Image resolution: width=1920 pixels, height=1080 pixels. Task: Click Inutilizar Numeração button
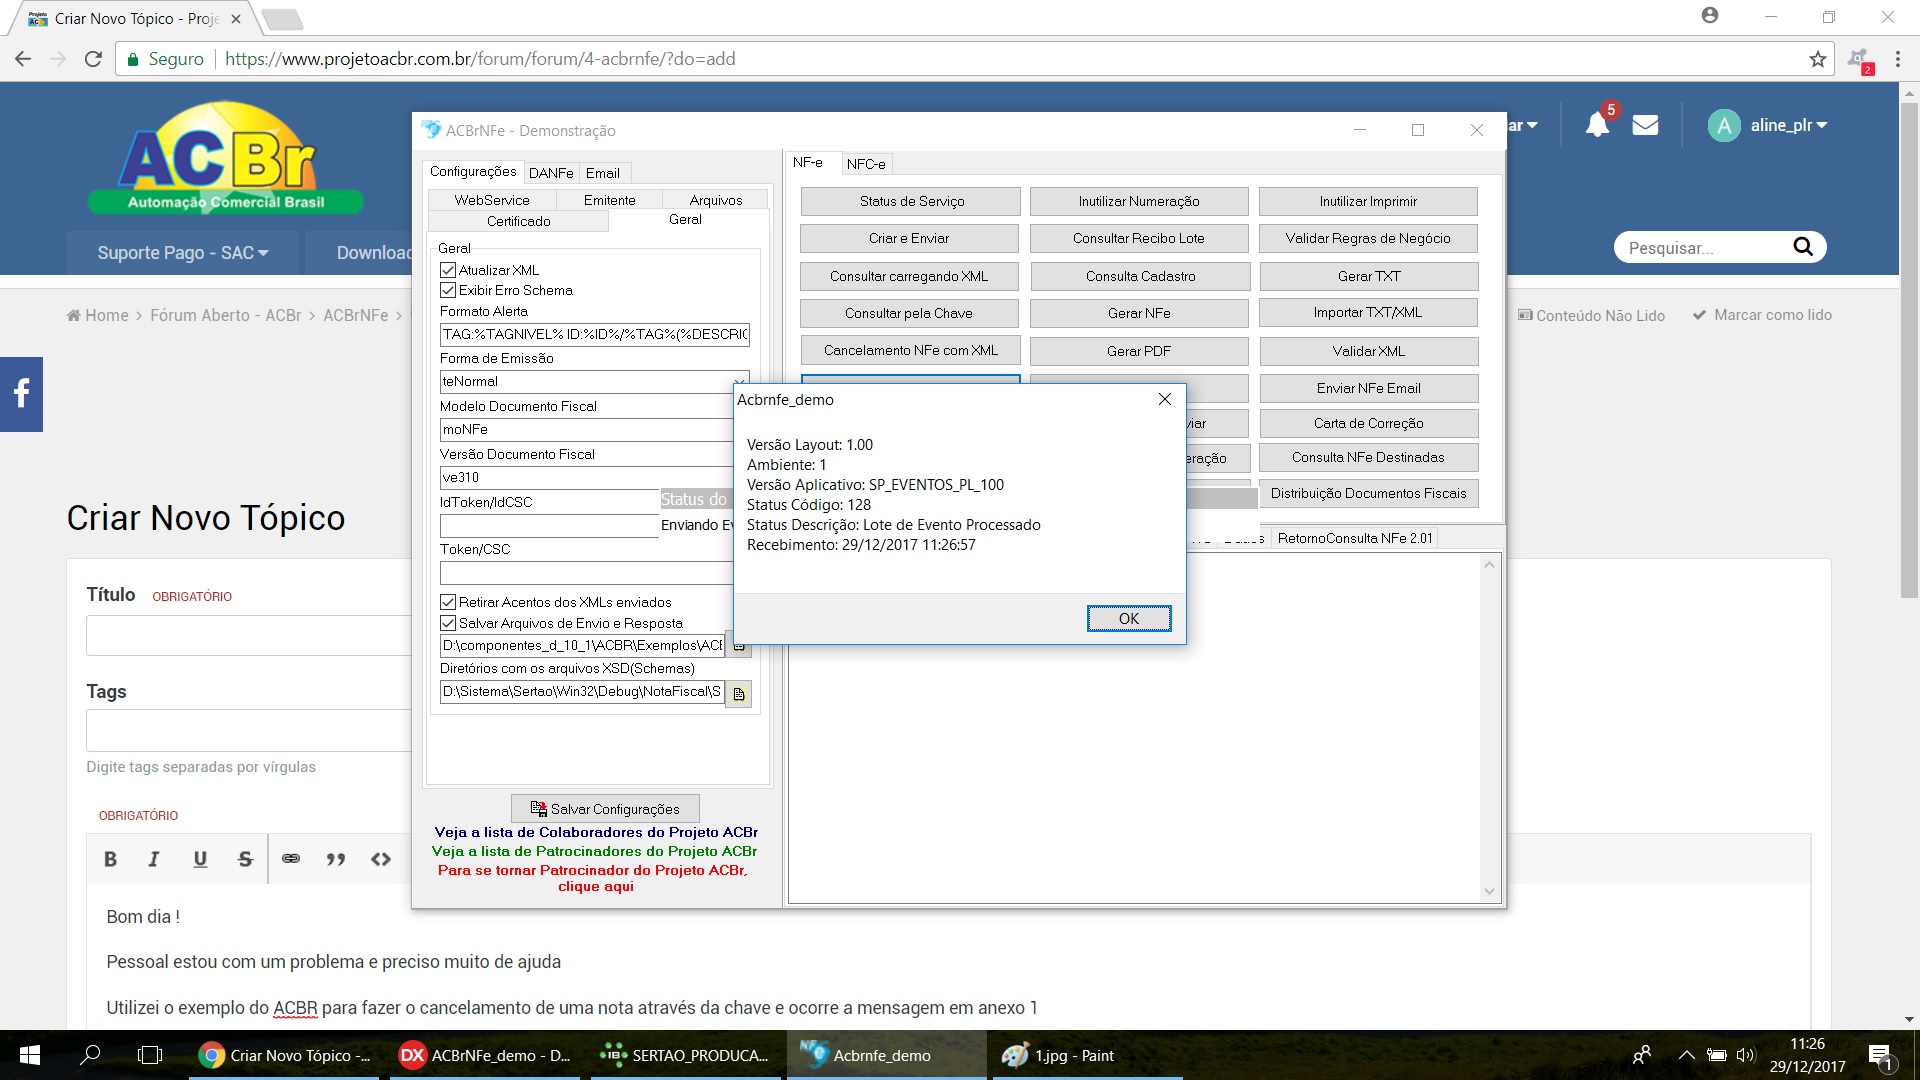(x=1139, y=201)
